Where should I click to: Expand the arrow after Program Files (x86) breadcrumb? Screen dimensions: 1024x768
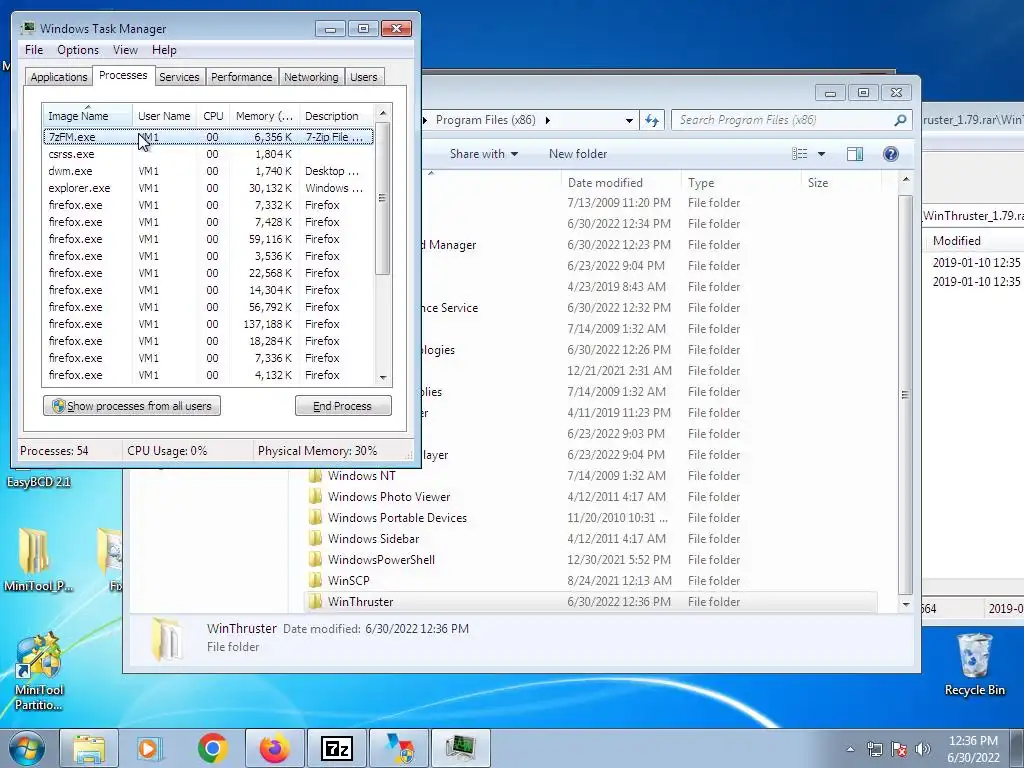click(547, 120)
